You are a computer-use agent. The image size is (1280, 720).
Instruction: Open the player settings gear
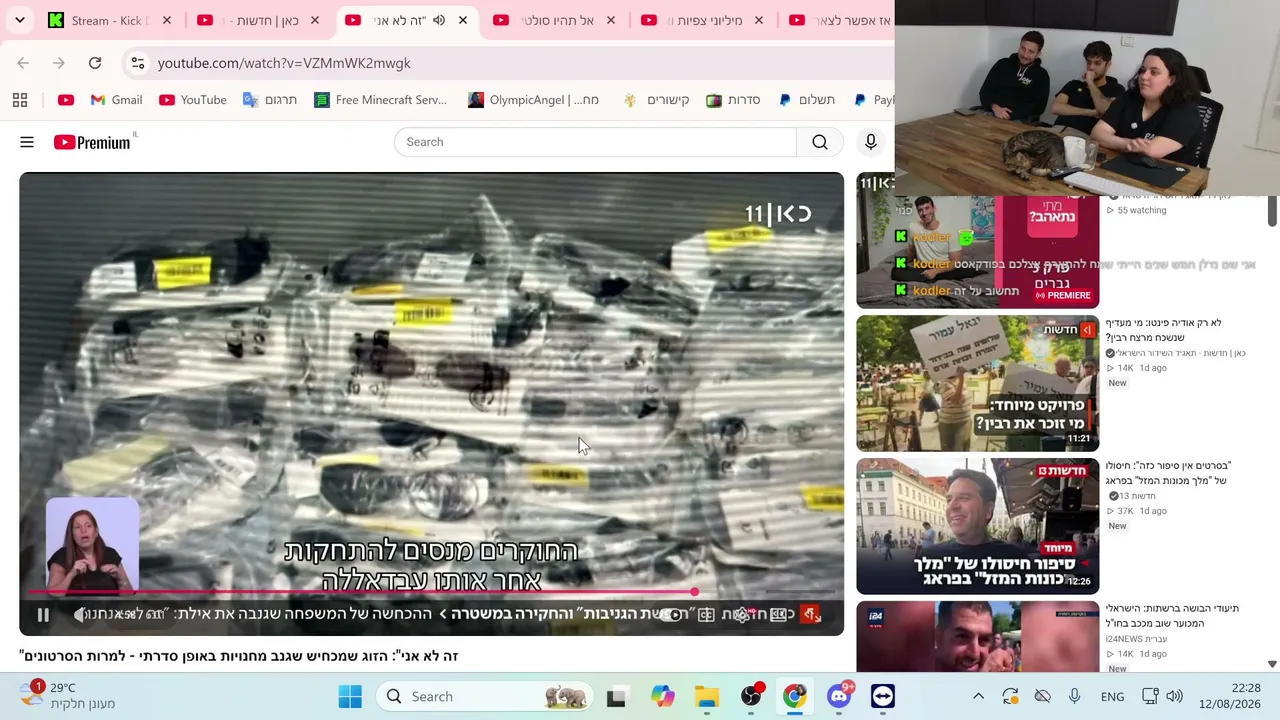(x=741, y=615)
